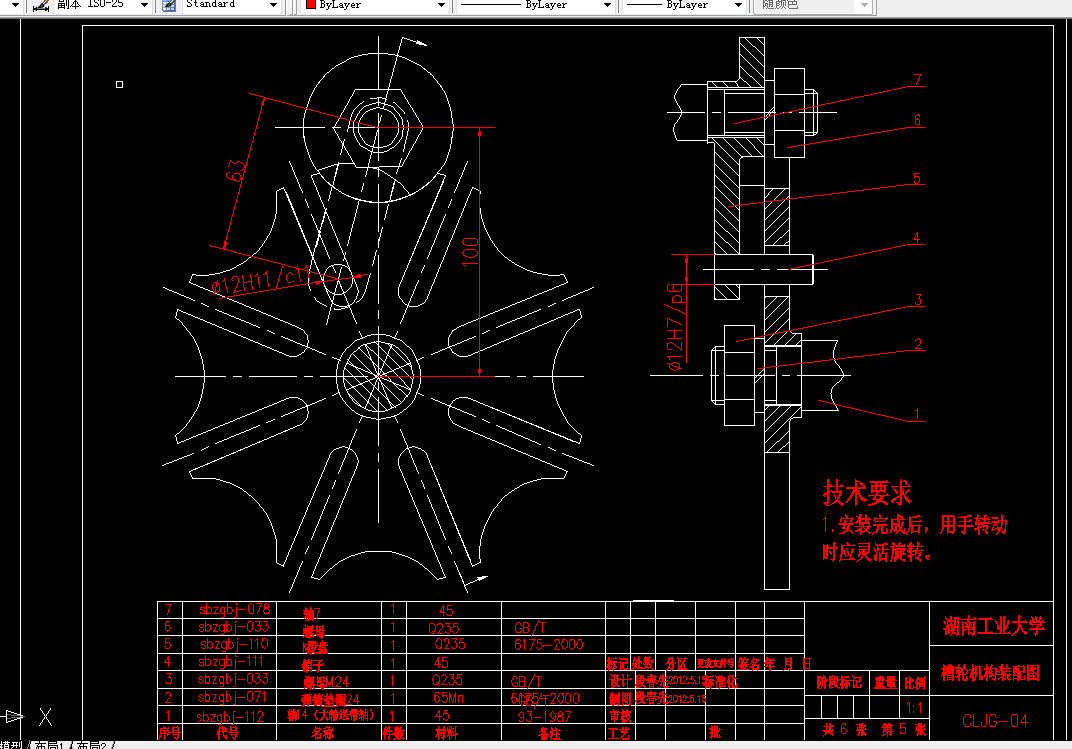Open the leftmost toolbar dropdown arrow
Image resolution: width=1072 pixels, height=749 pixels.
[x=15, y=5]
